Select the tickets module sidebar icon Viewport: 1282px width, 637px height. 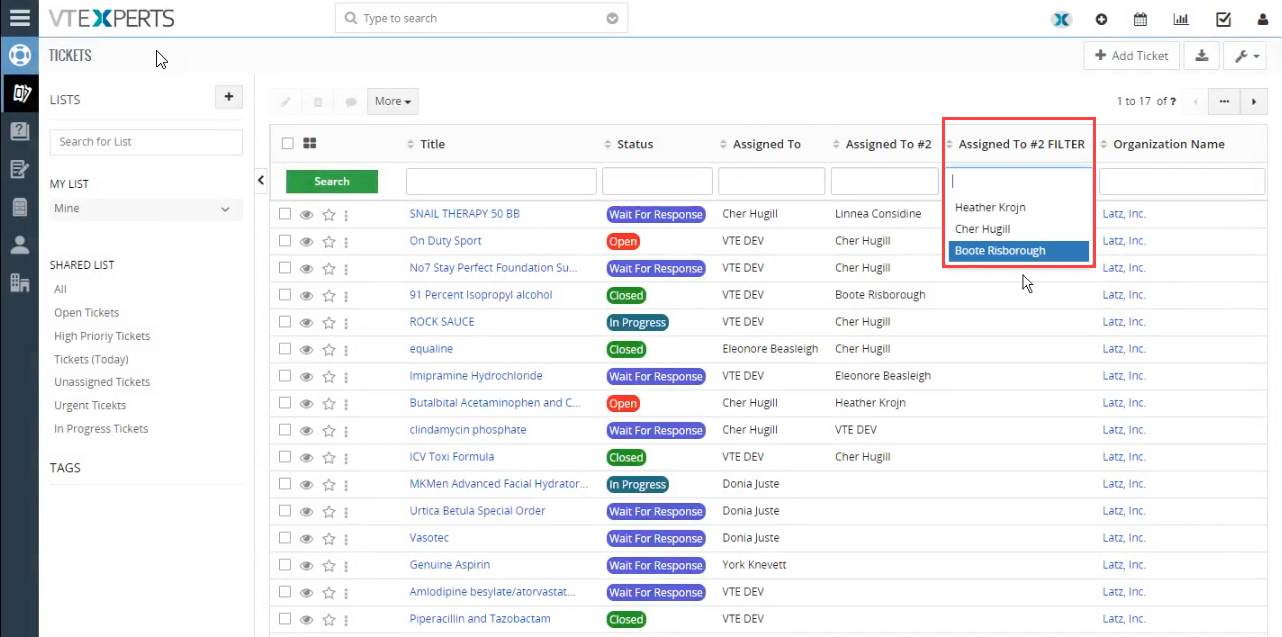point(19,93)
